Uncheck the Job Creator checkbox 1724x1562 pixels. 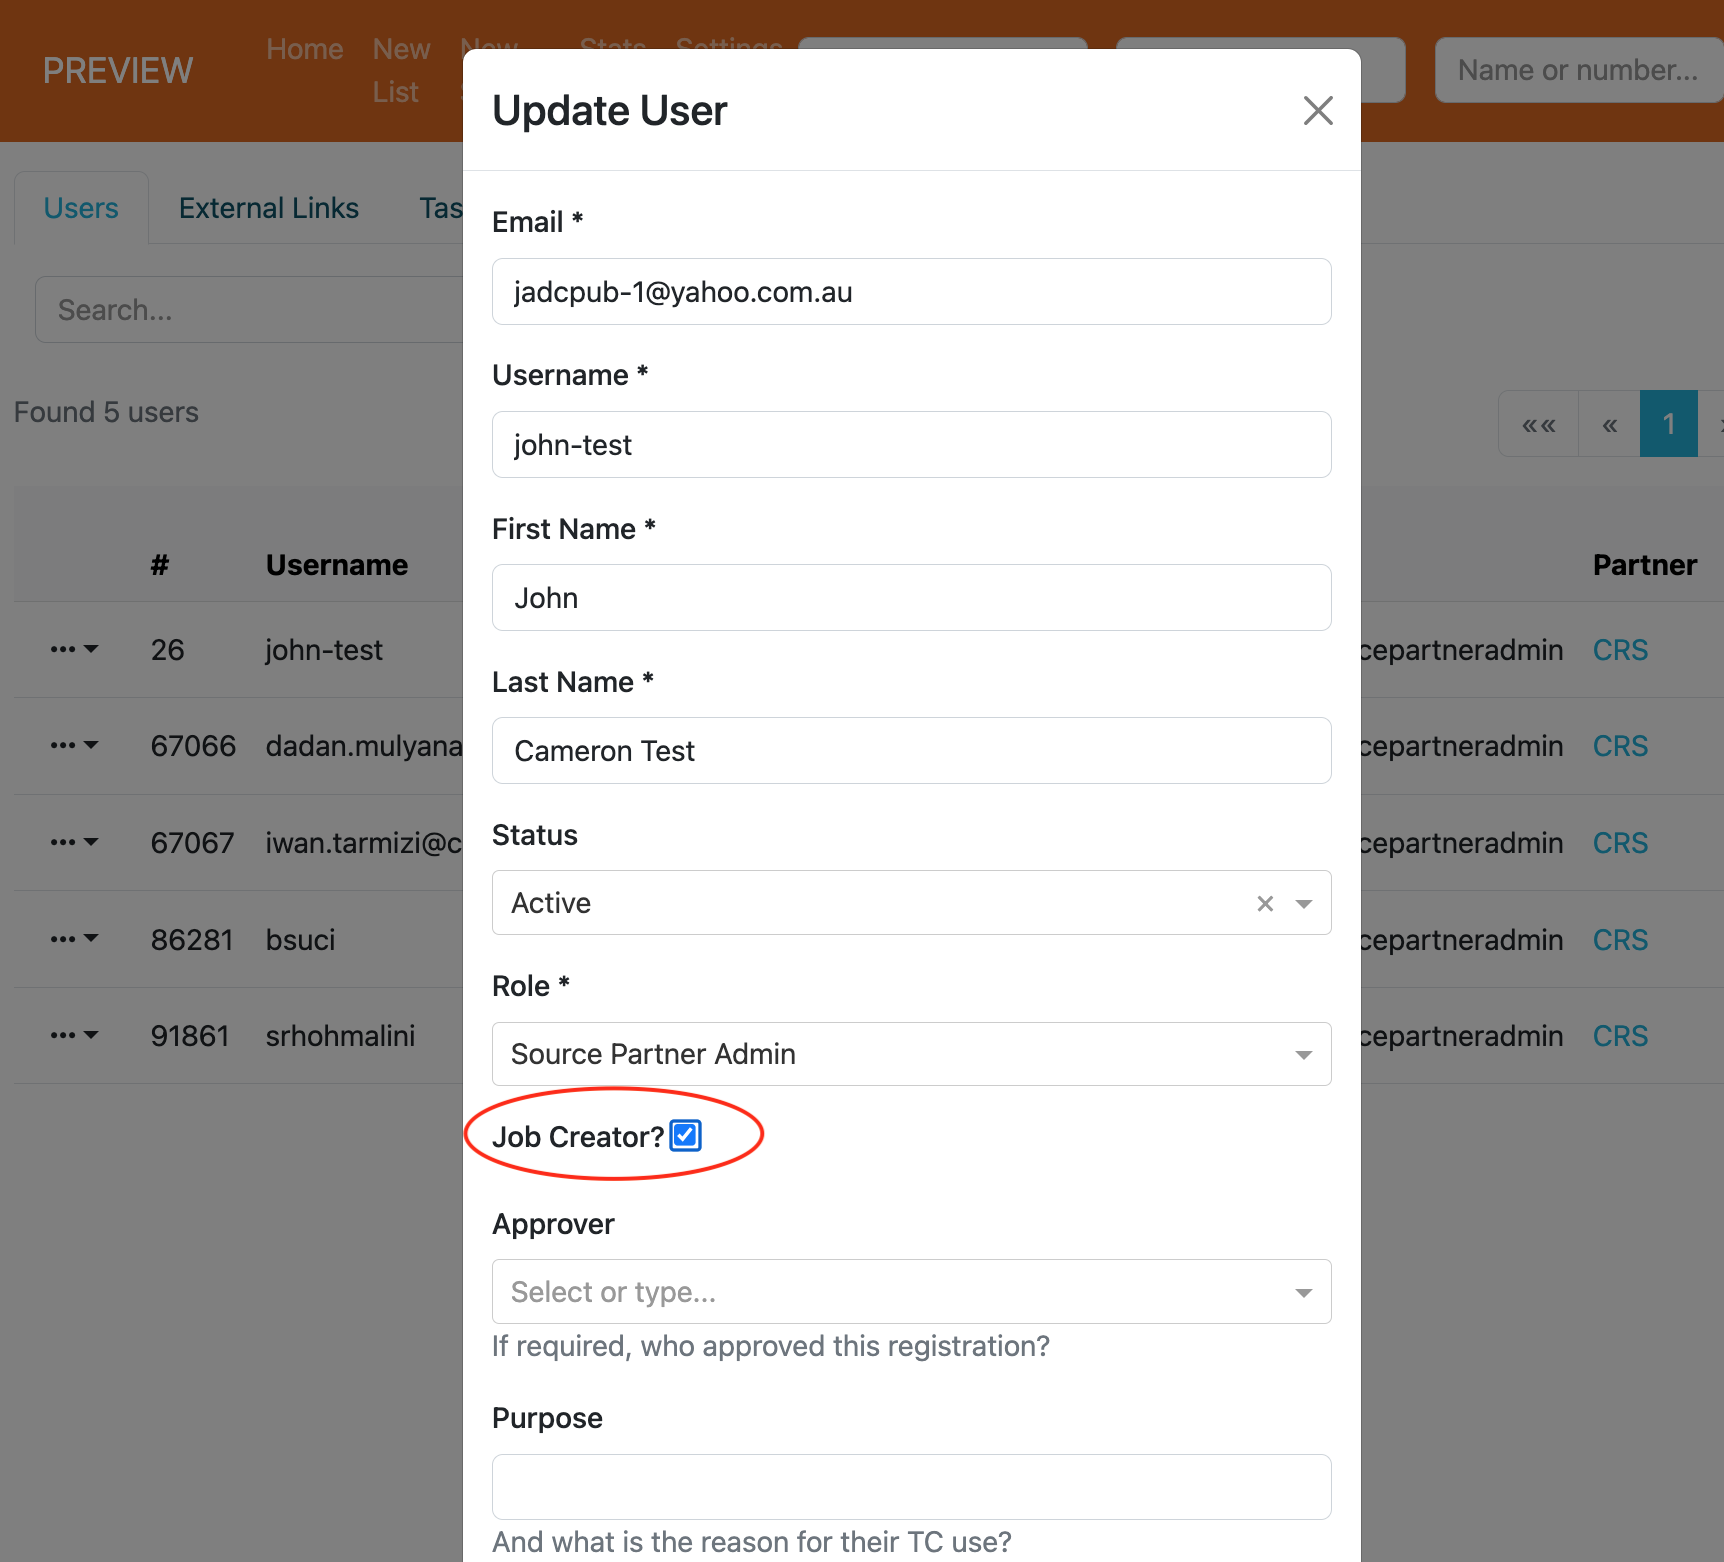(x=685, y=1135)
